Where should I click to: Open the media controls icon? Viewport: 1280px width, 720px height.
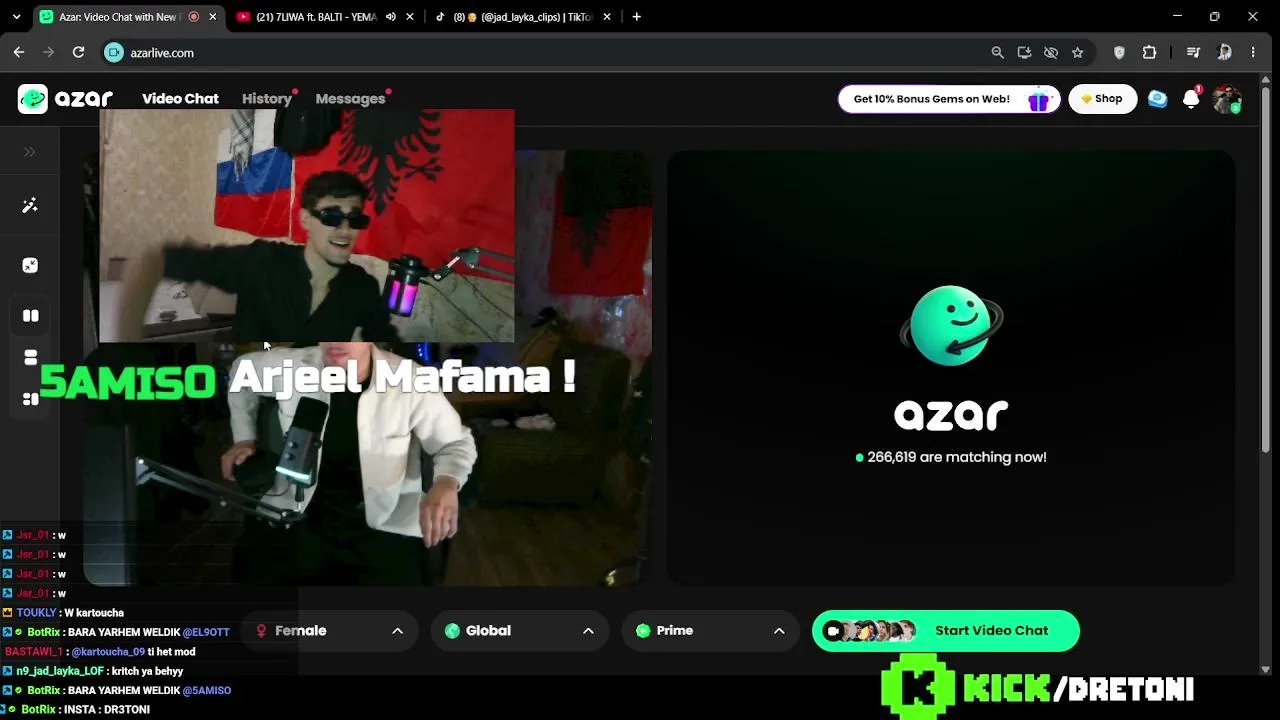pyautogui.click(x=1193, y=53)
